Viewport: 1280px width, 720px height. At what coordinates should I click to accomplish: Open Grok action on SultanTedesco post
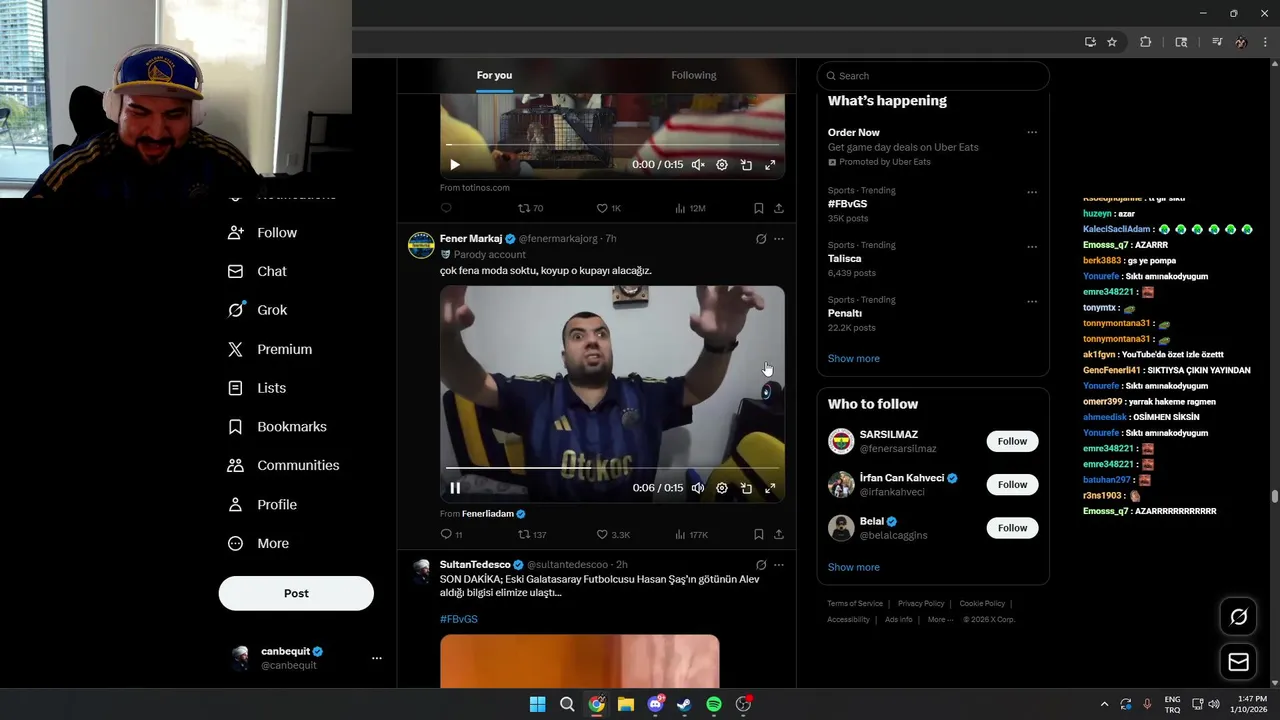tap(761, 565)
